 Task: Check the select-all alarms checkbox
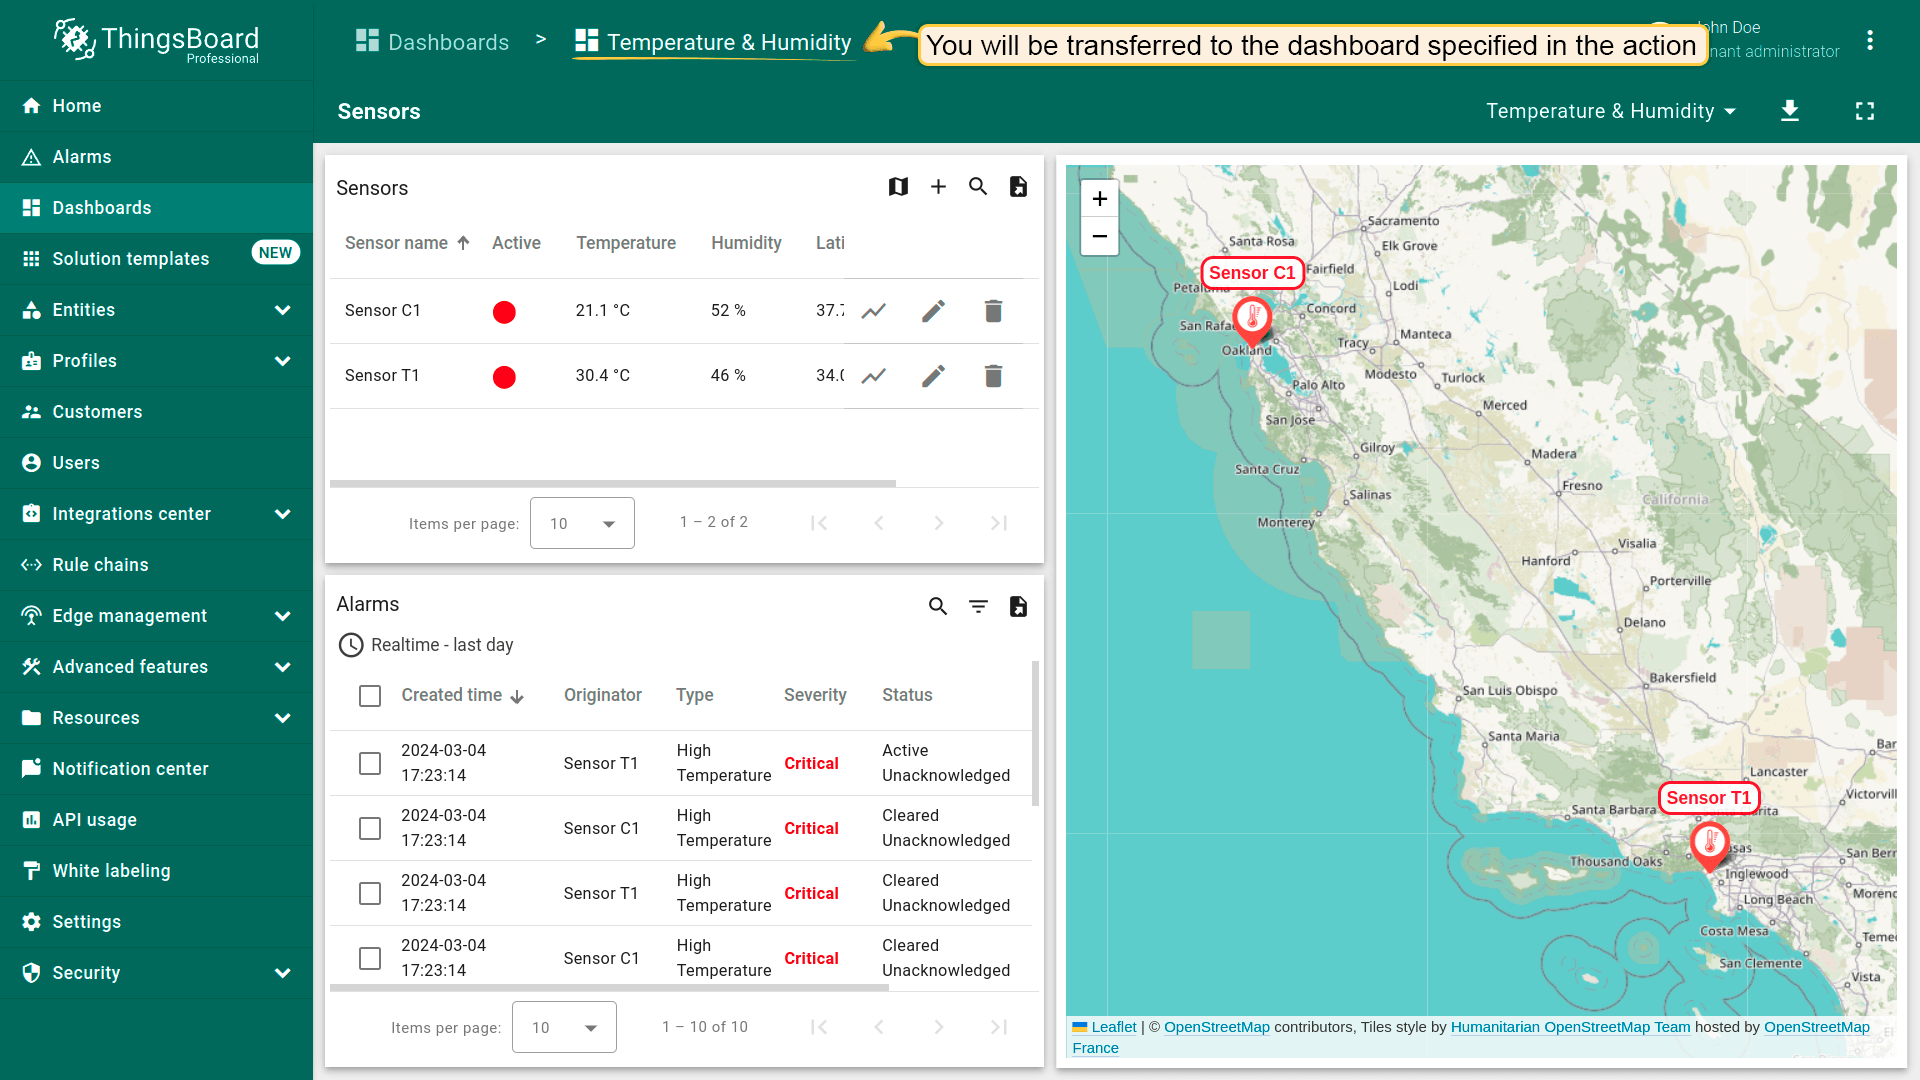pos(370,696)
